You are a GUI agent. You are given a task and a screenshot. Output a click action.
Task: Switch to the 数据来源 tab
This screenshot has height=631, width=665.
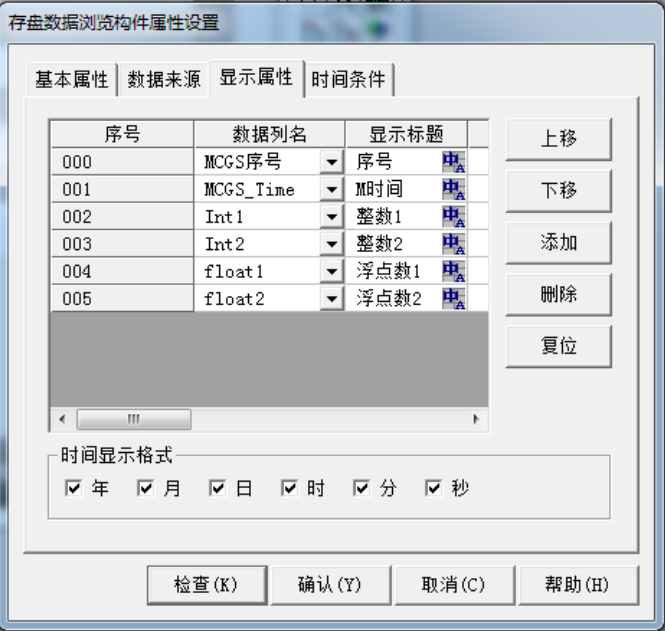coord(164,80)
